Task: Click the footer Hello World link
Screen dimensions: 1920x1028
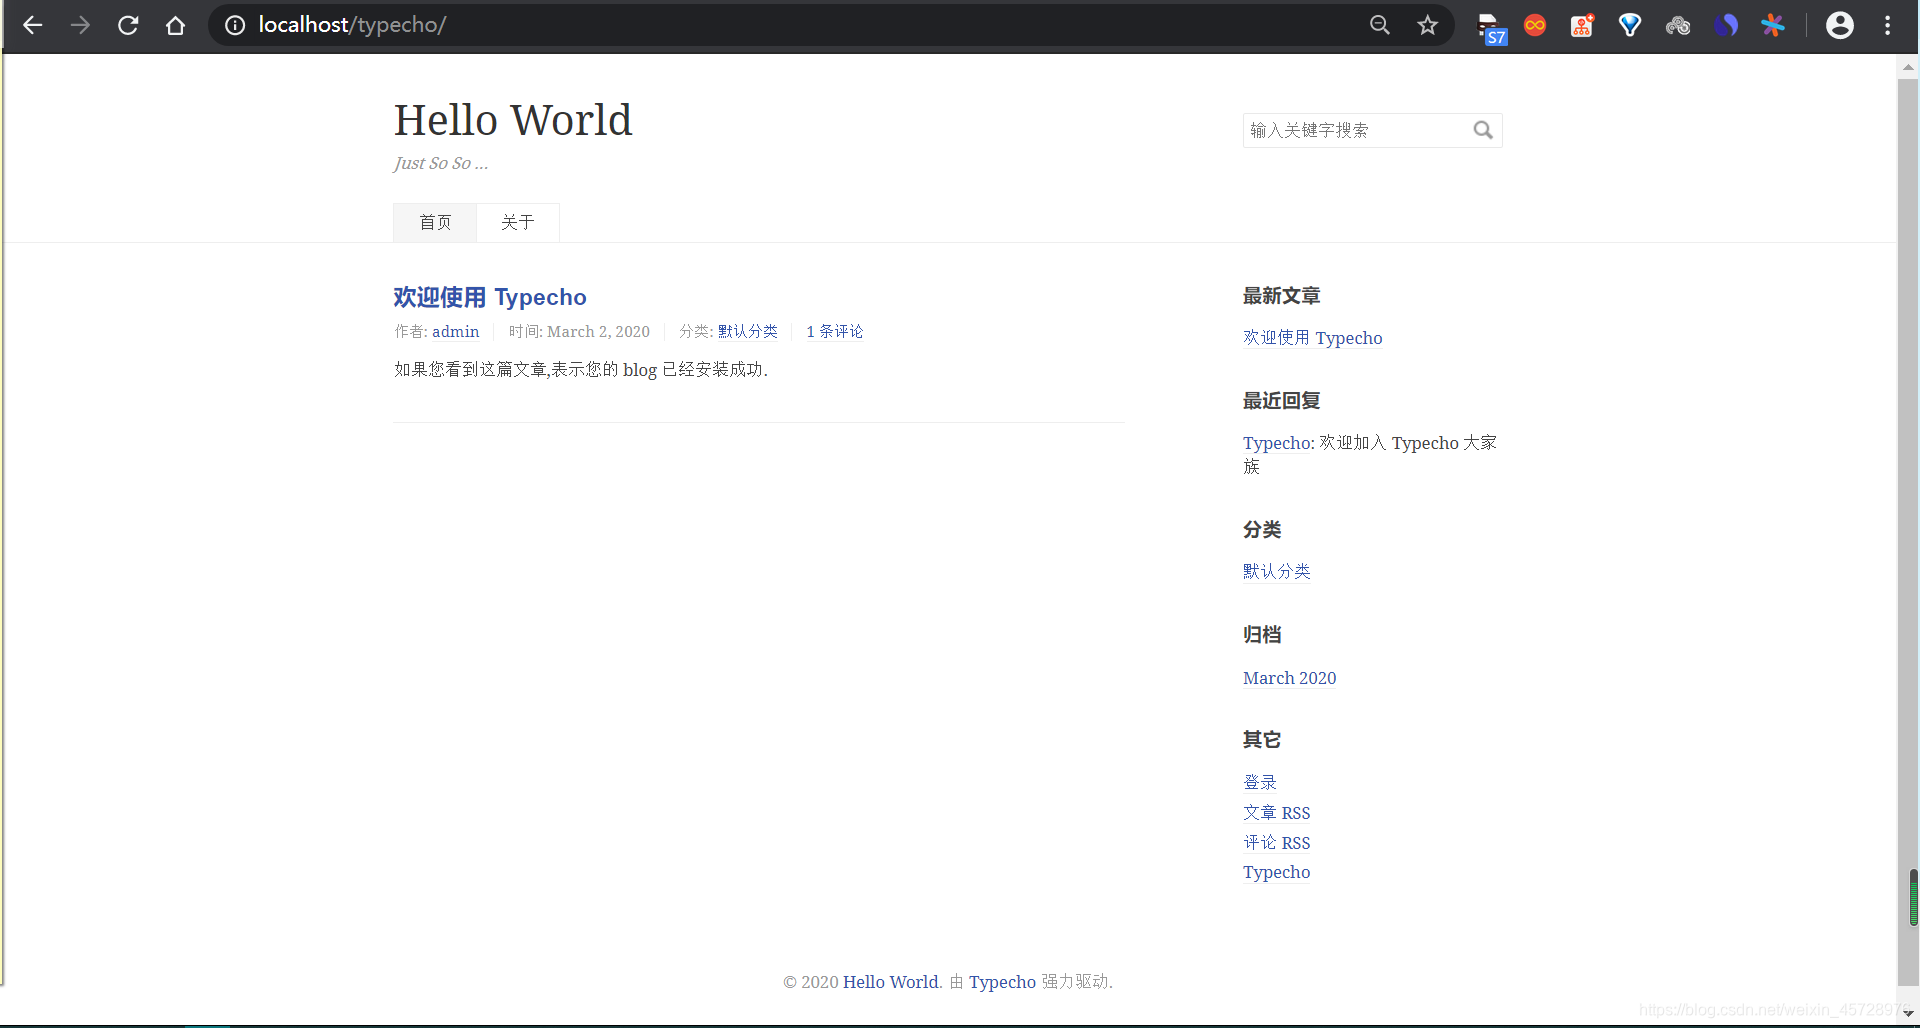Action: click(891, 982)
